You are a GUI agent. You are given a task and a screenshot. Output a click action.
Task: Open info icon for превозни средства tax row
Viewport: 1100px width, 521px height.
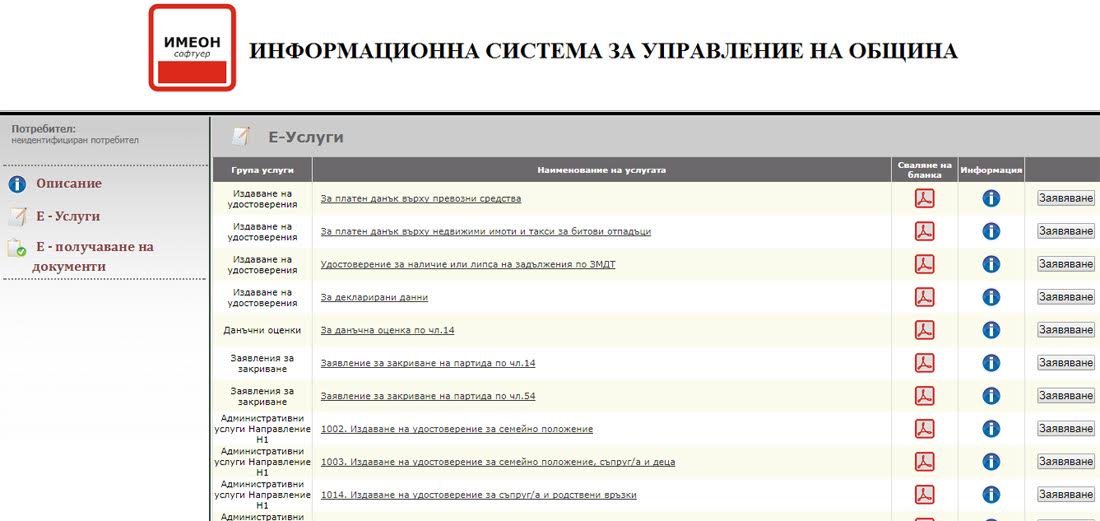coord(991,198)
